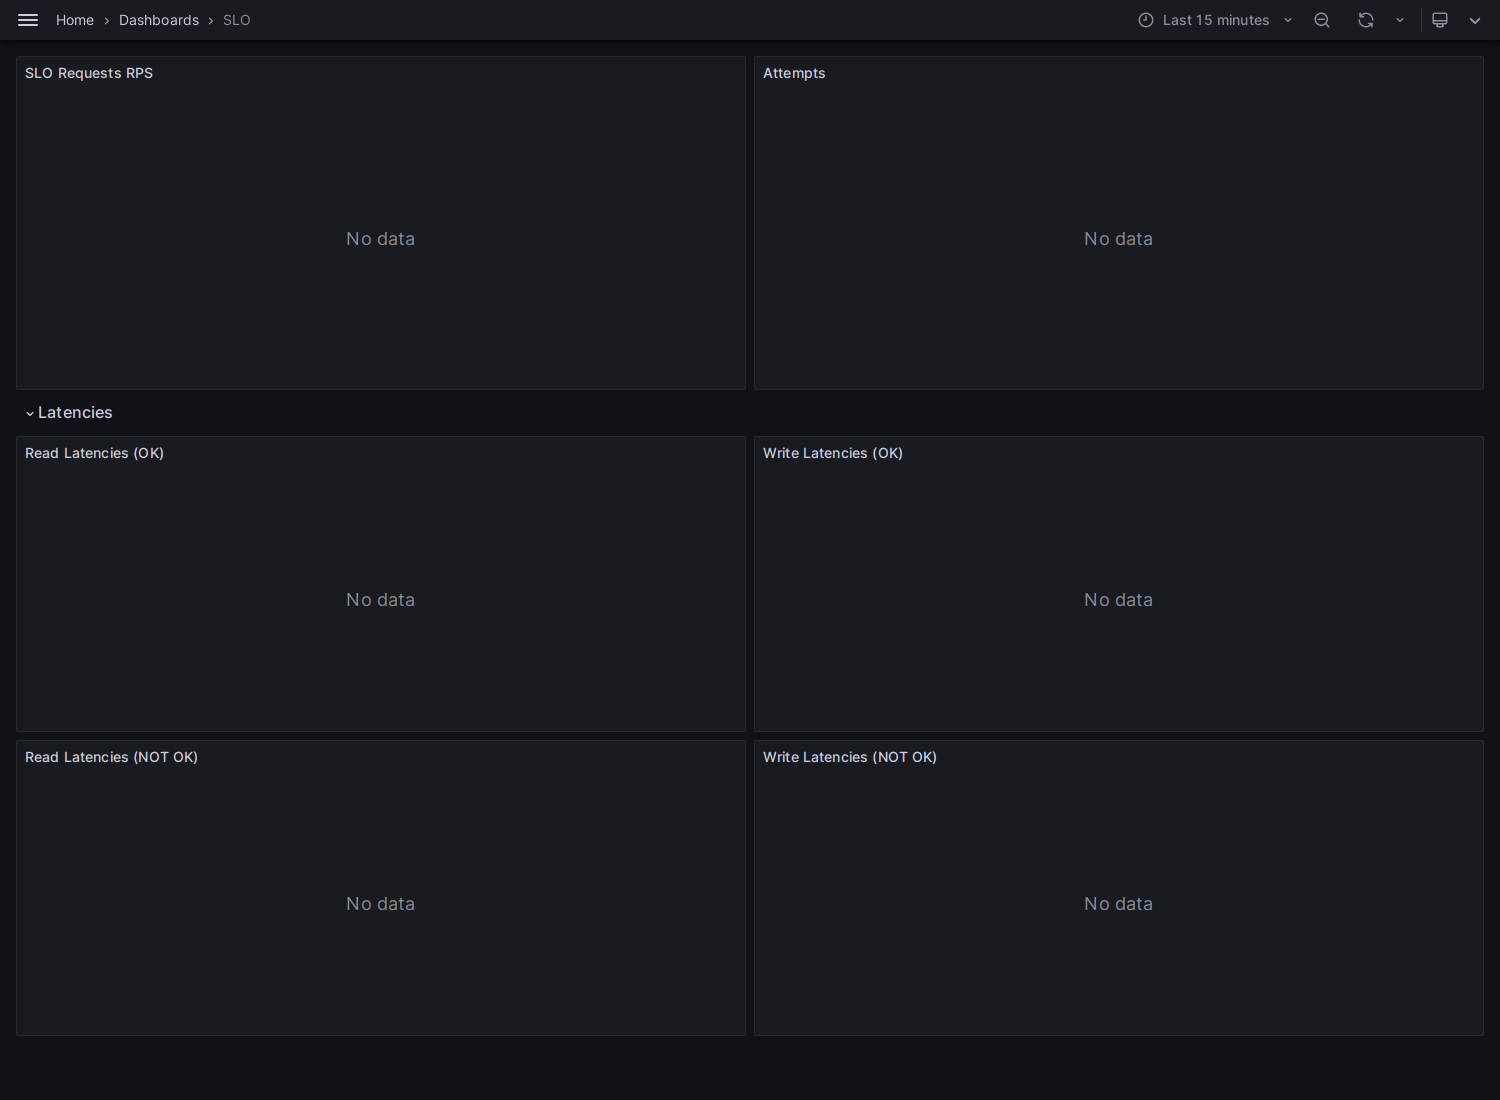1500x1100 pixels.
Task: Click Read Latencies (OK) panel title
Action: (x=94, y=453)
